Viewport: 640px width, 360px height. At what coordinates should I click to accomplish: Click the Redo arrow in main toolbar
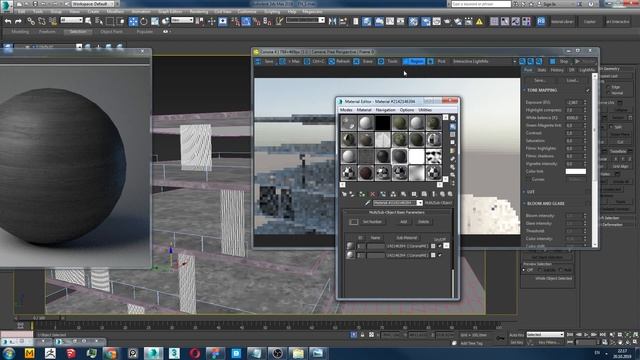coord(18,21)
